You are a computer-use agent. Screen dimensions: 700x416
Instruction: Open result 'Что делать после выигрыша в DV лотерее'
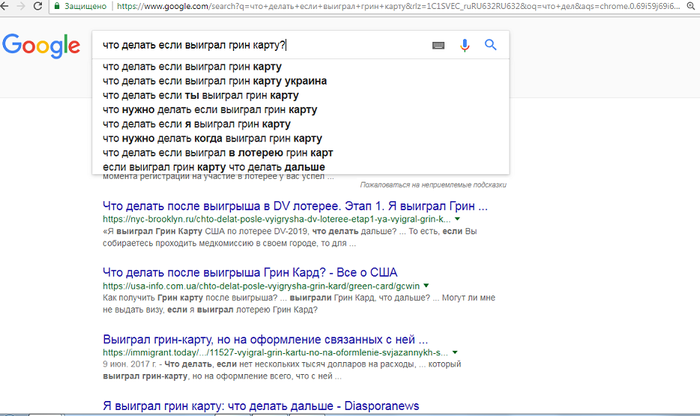[295, 206]
